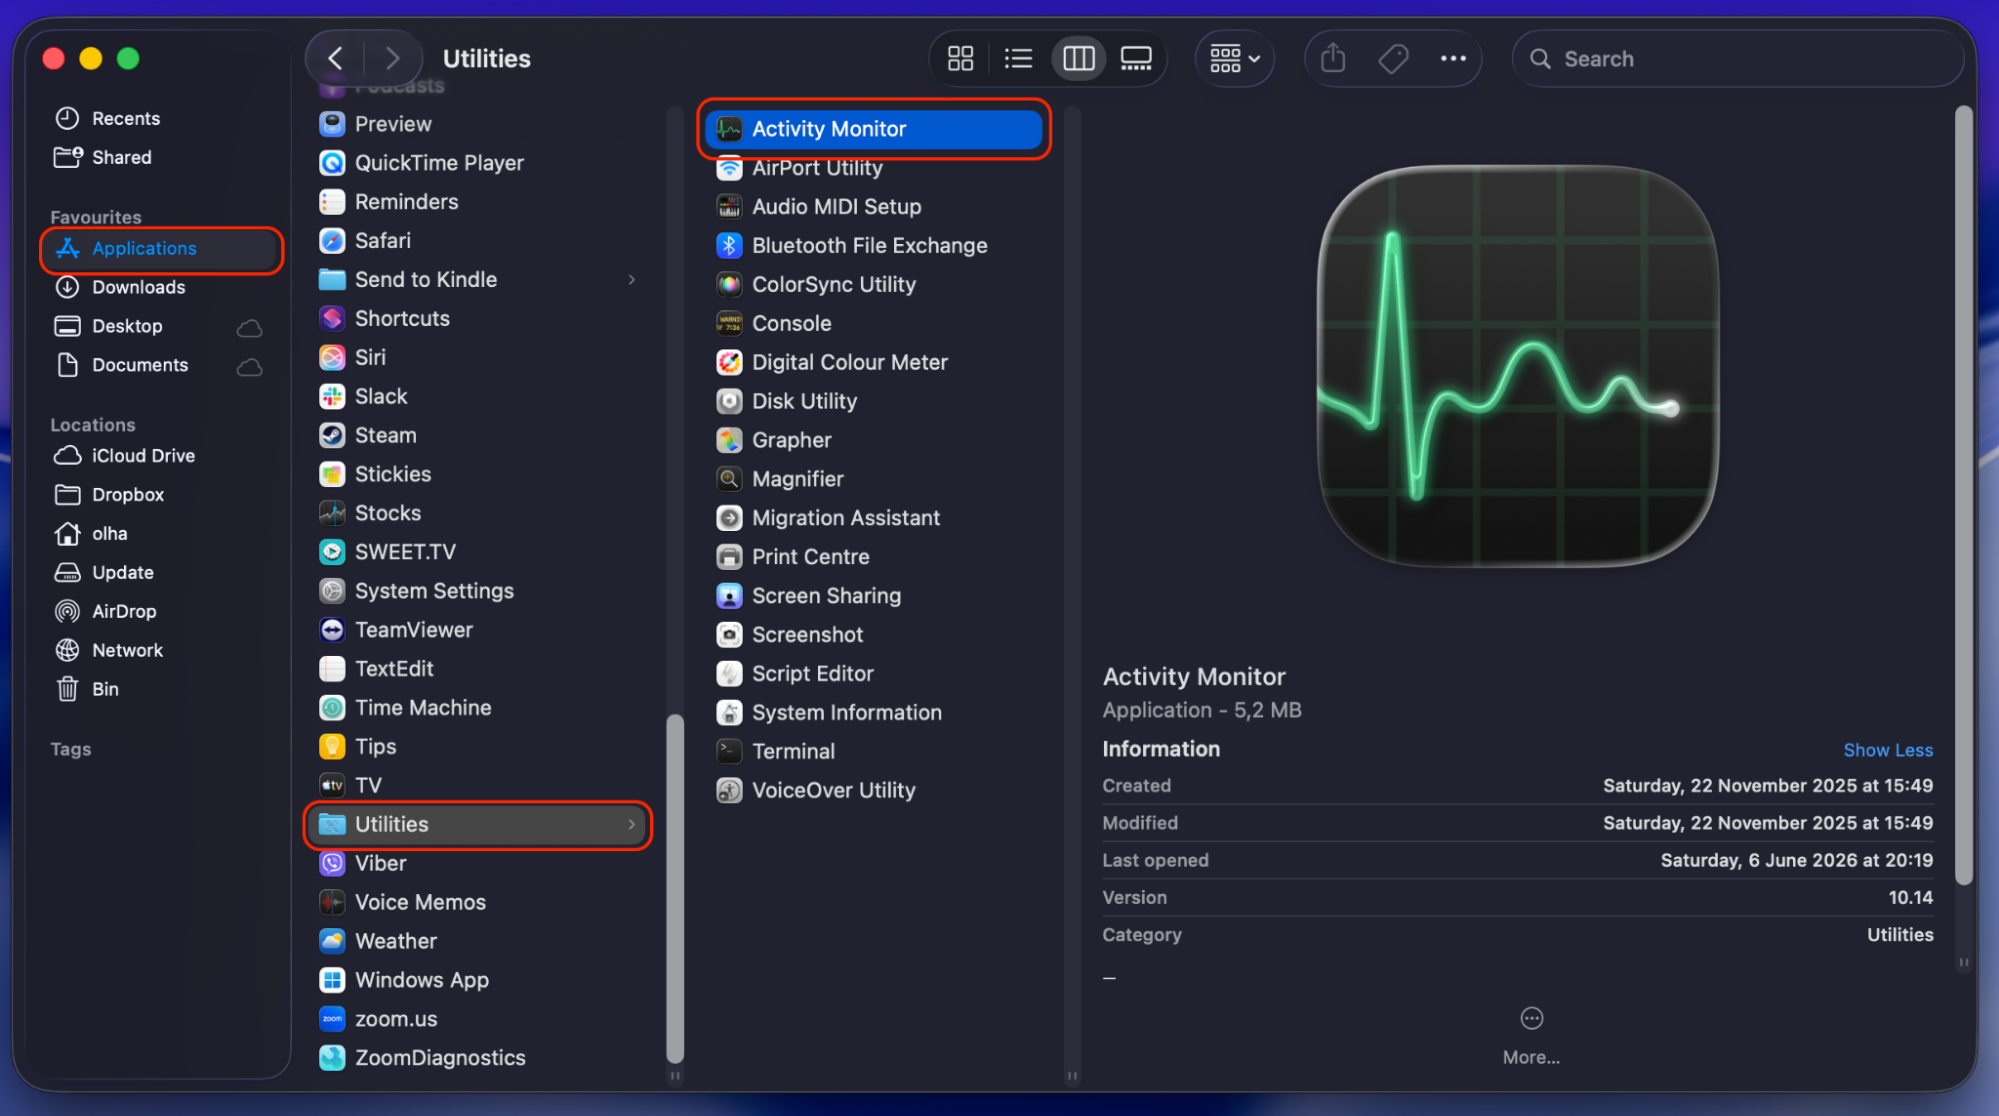Screen dimensions: 1999x1116
Task: Select the Digital Colour Meter icon
Action: [x=729, y=363]
